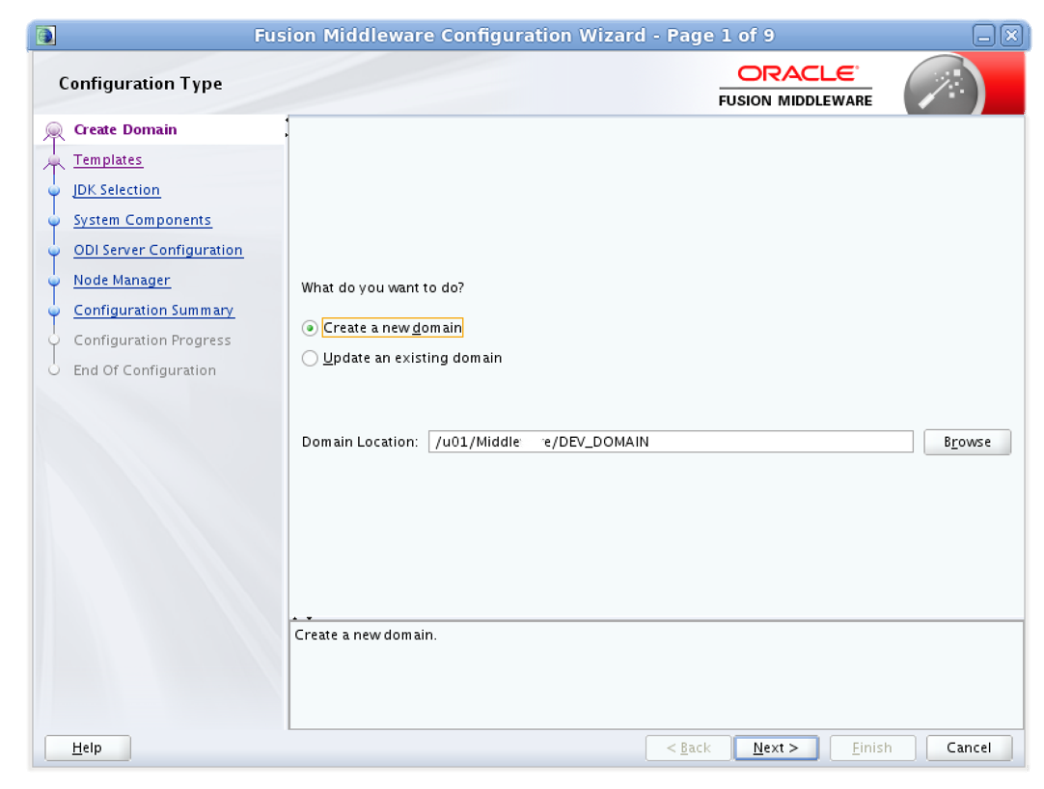The width and height of the screenshot is (1044, 789).
Task: Open ODI Server Configuration step
Action: 158,250
